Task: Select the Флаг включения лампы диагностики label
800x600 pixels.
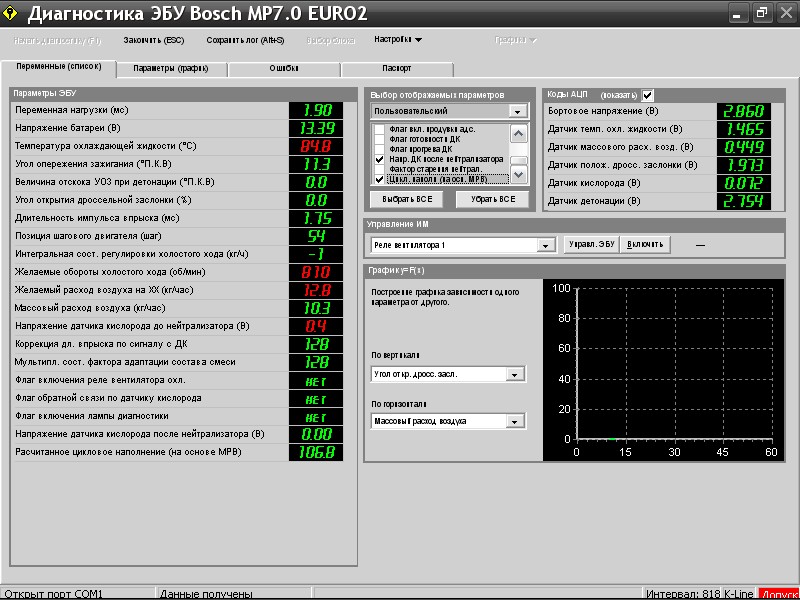Action: [x=92, y=416]
